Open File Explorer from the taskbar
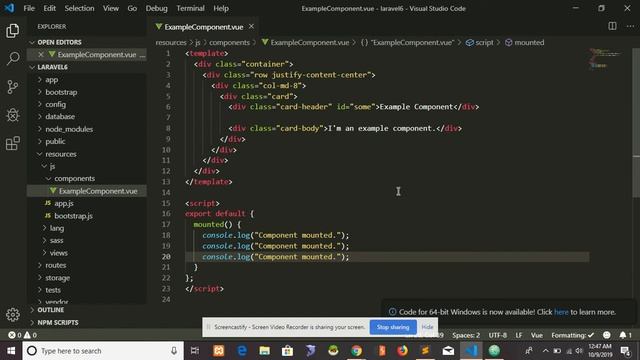Image resolution: width=640 pixels, height=360 pixels. [264, 351]
